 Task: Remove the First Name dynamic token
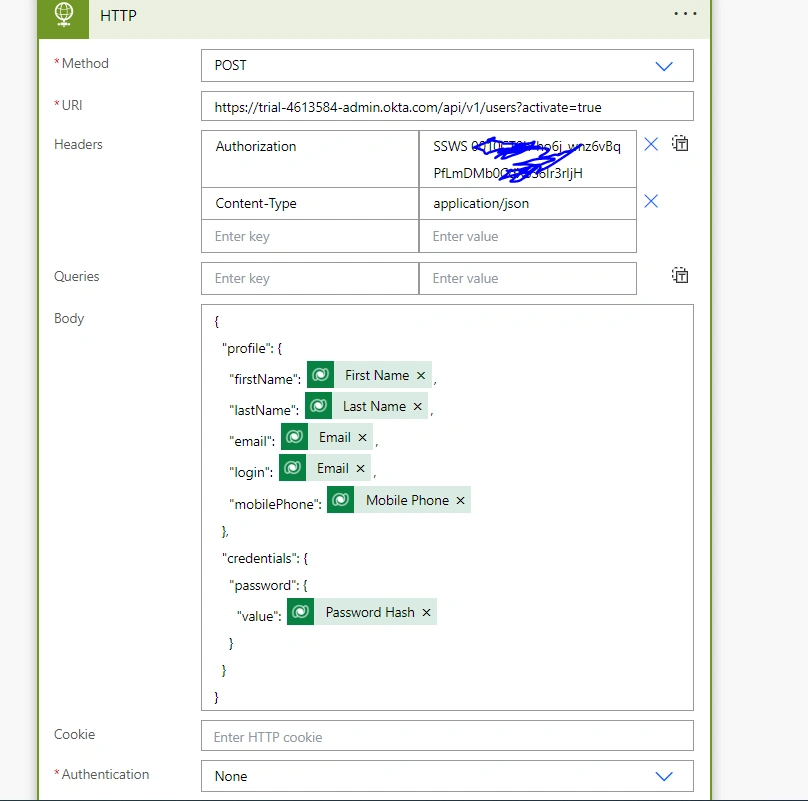tap(421, 375)
